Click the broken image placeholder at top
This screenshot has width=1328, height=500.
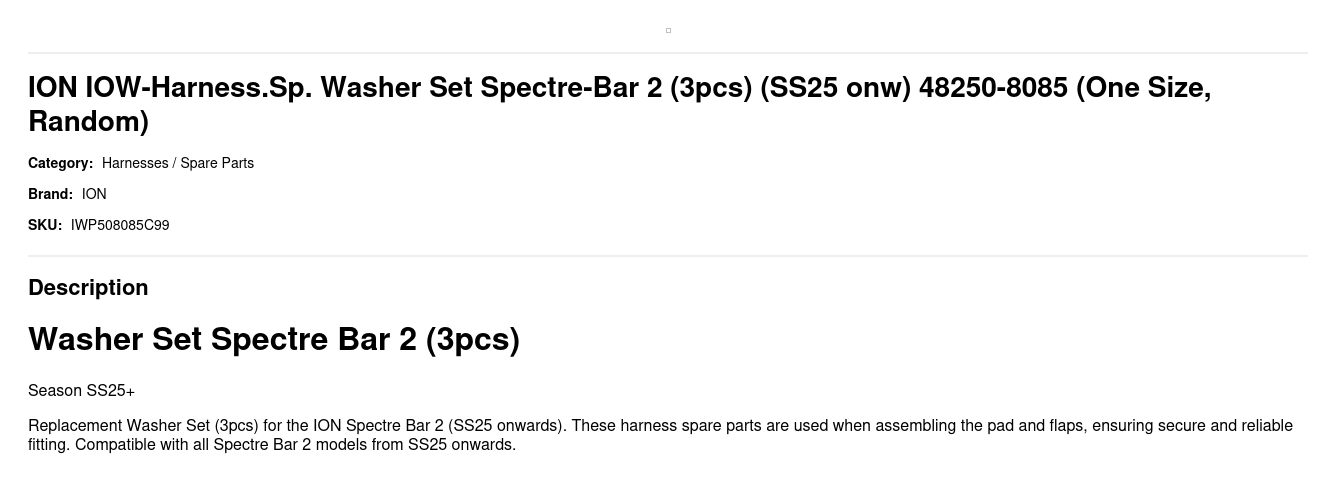click(x=668, y=30)
